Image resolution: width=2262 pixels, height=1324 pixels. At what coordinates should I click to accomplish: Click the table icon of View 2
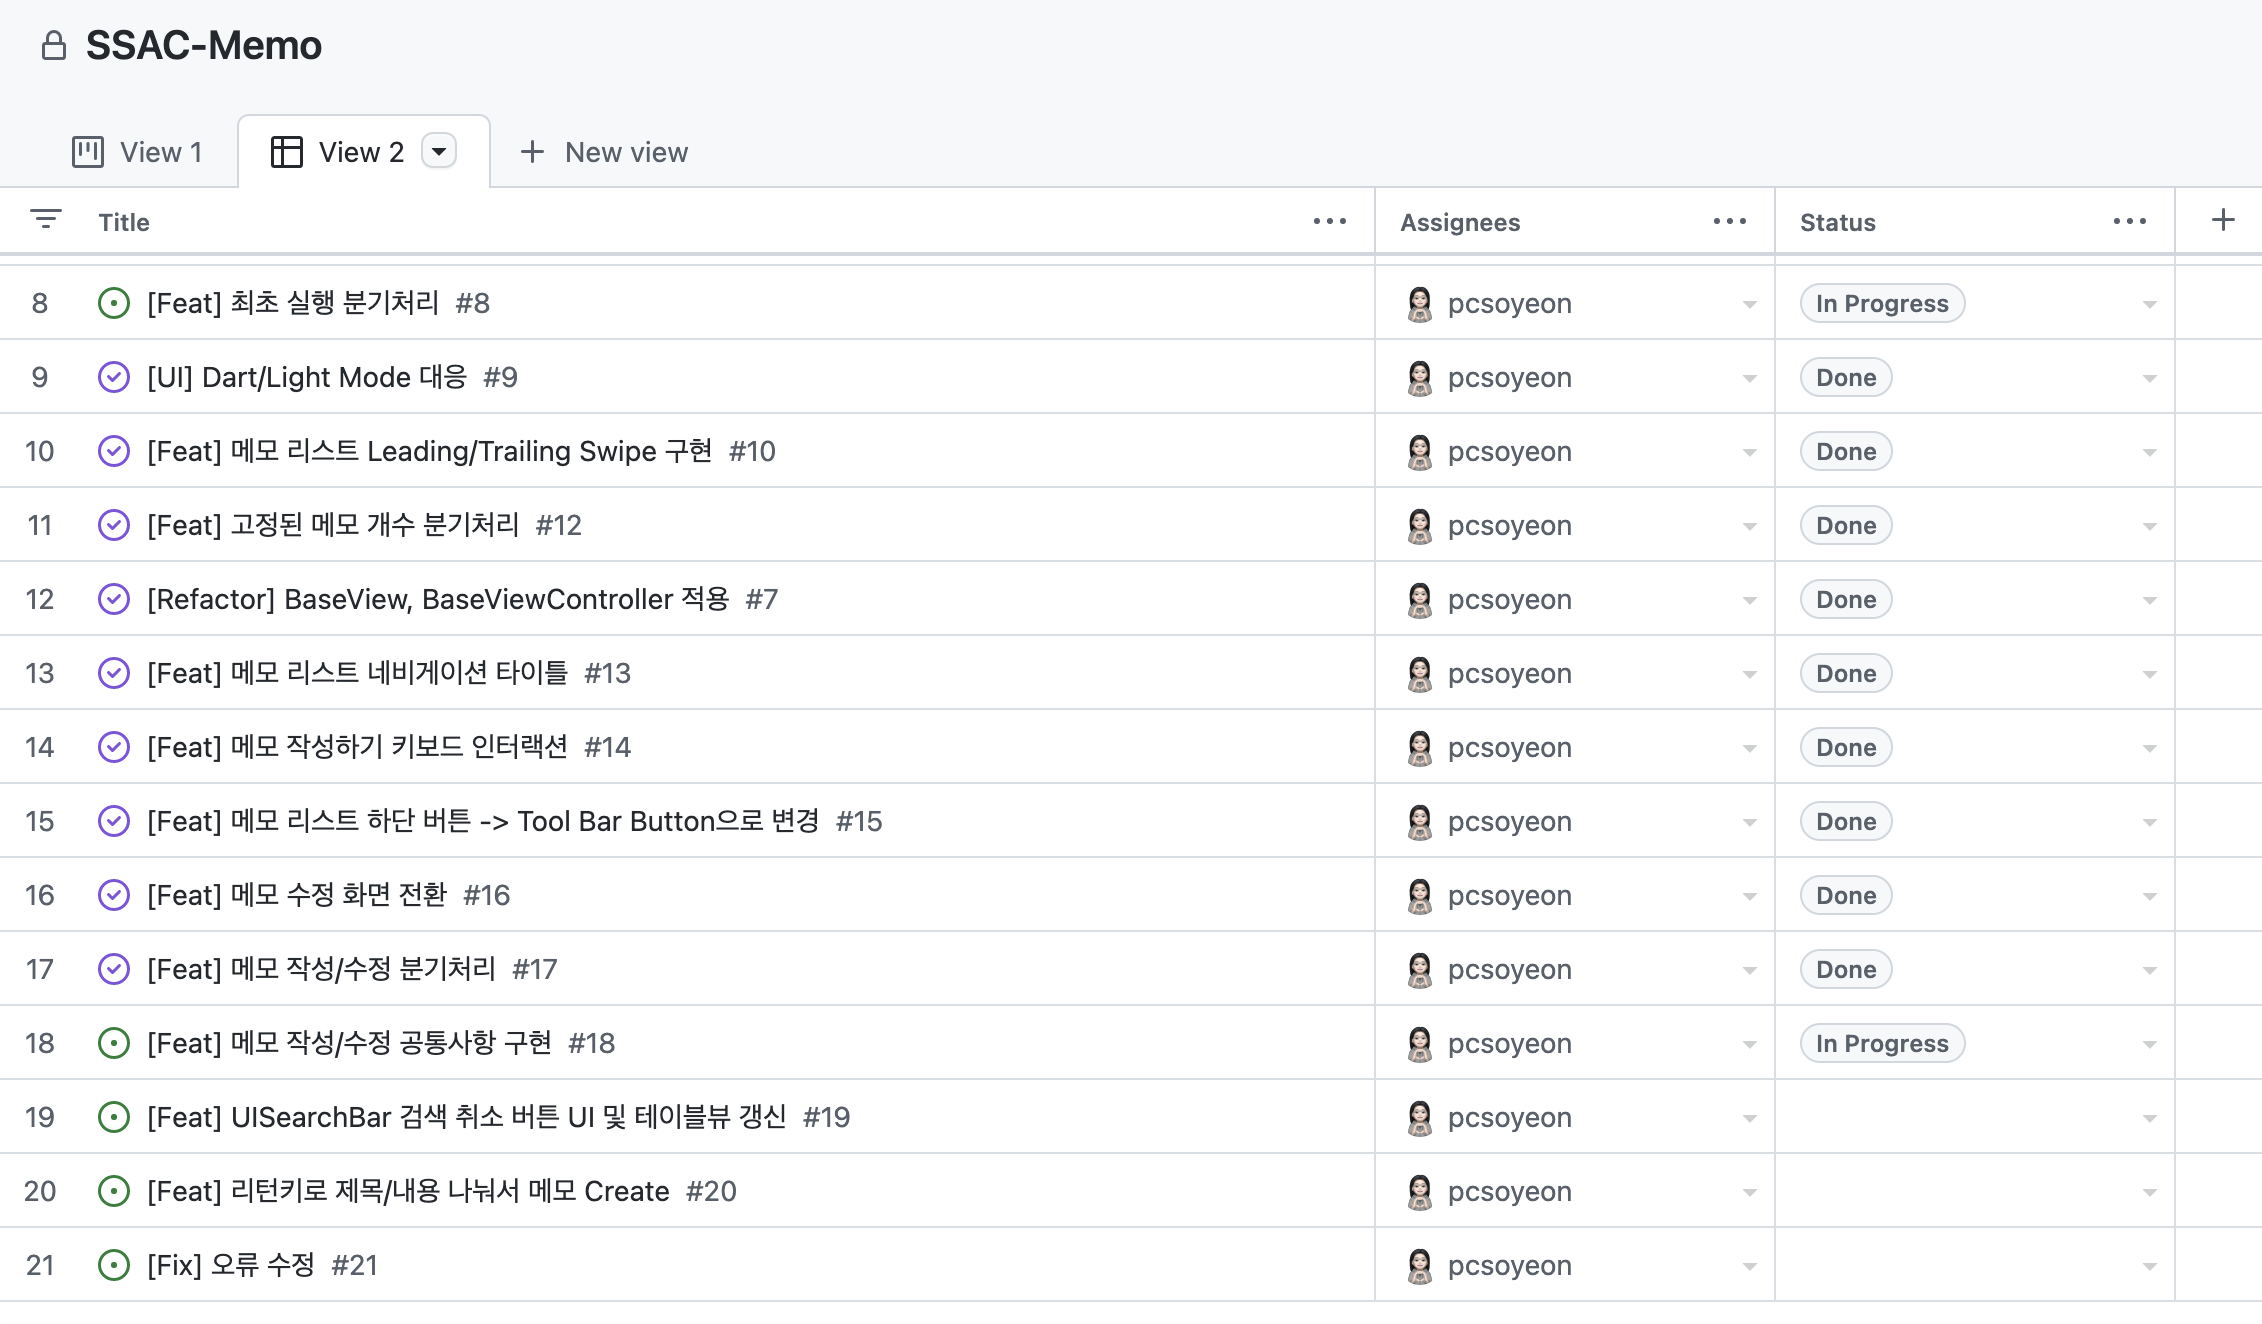[x=287, y=152]
